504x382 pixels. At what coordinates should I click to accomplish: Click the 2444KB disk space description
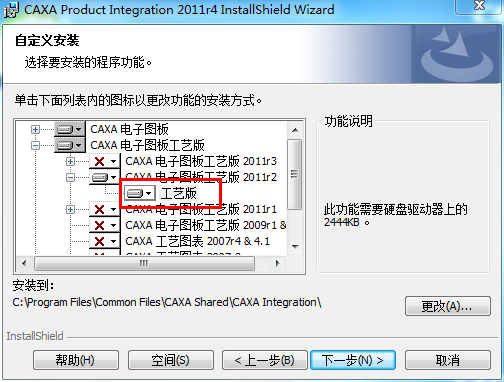(395, 215)
